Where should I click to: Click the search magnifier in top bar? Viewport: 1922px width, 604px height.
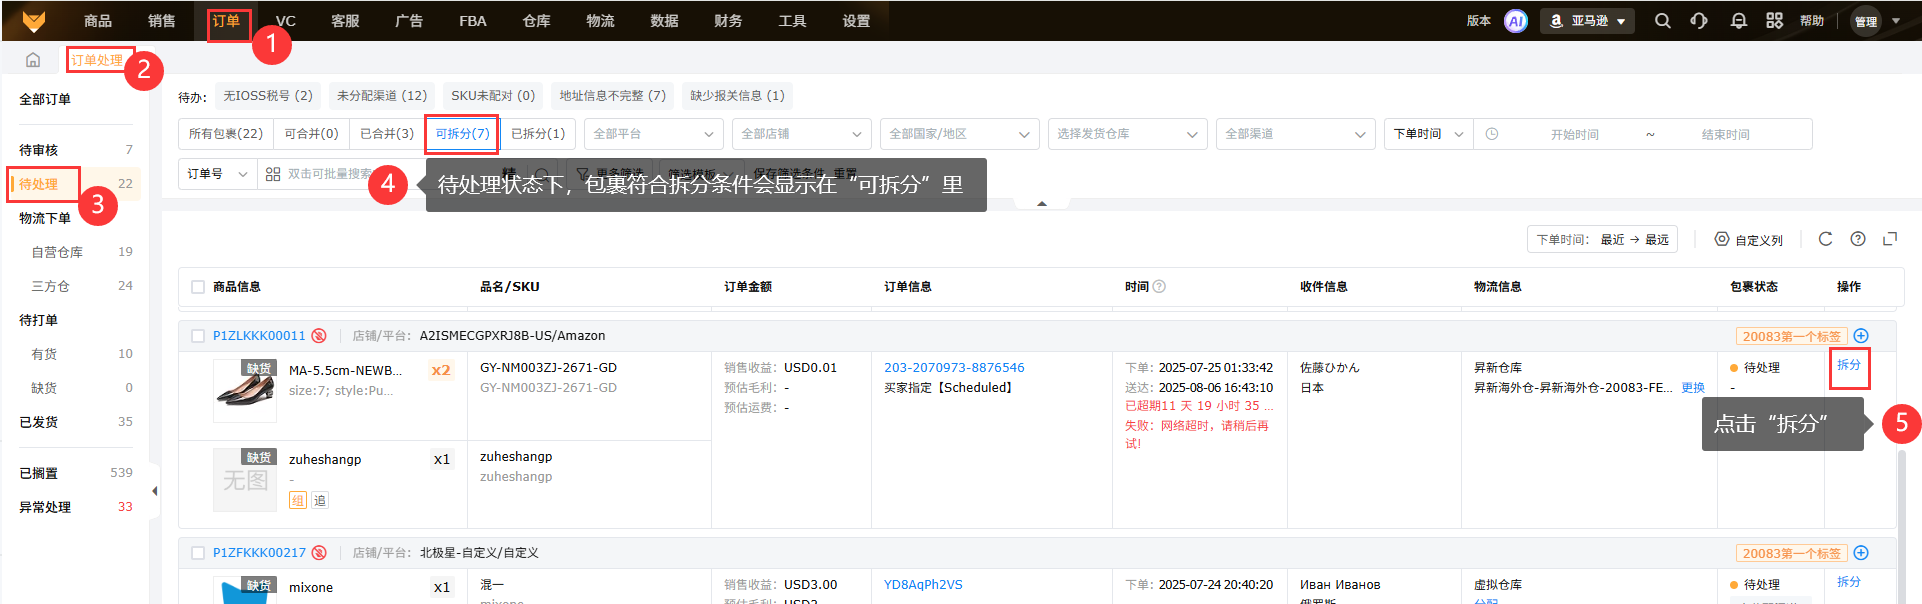pos(1662,21)
